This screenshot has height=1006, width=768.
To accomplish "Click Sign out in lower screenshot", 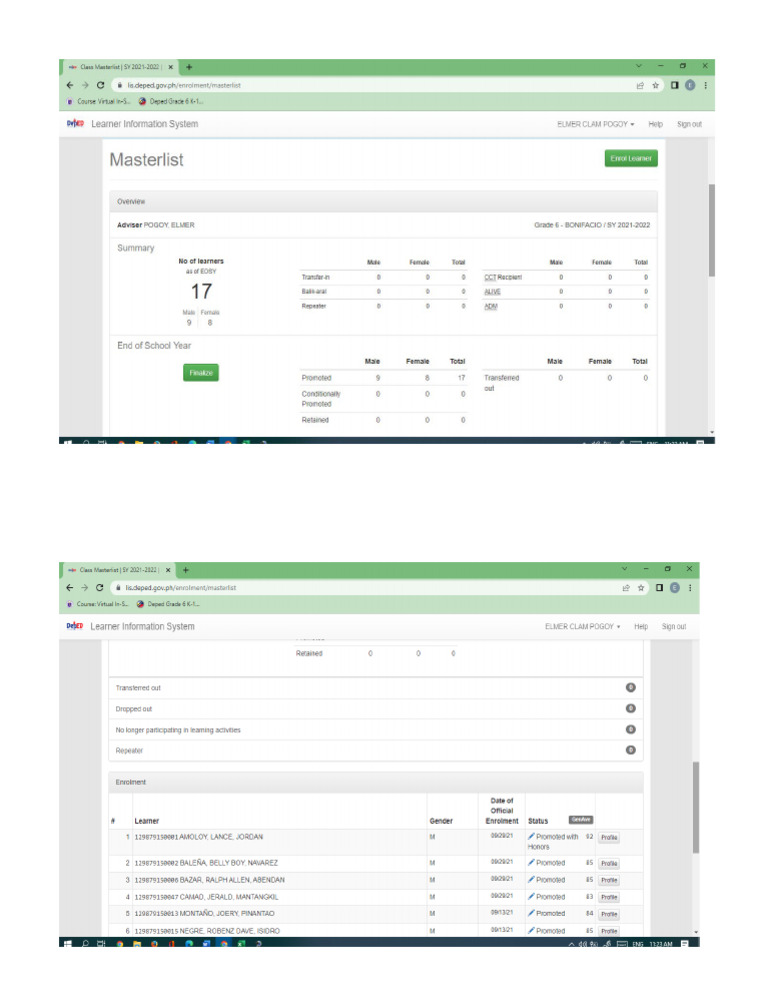I will 674,627.
